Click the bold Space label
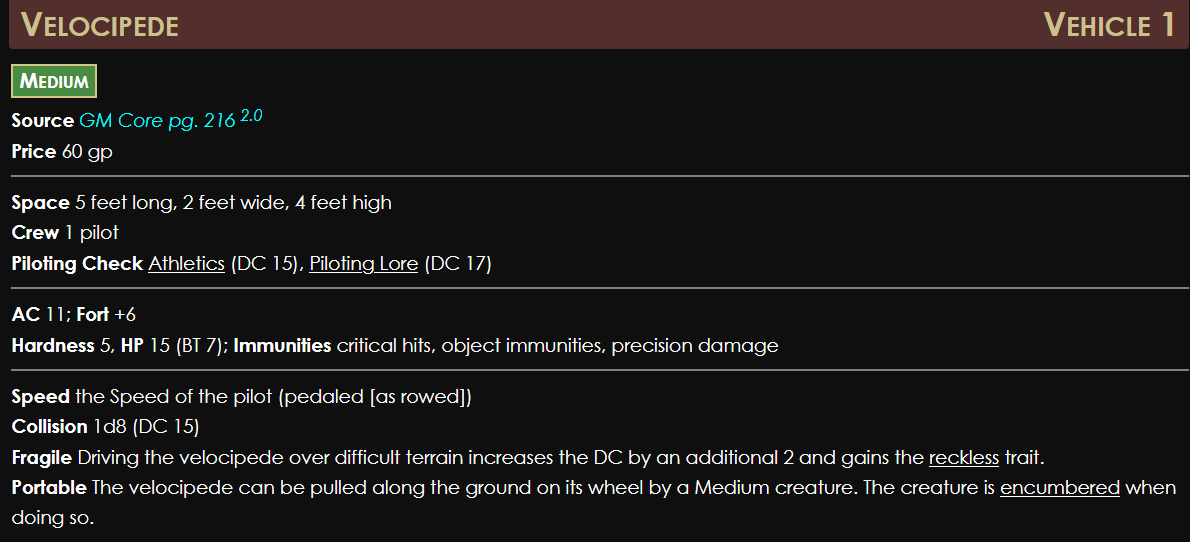The width and height of the screenshot is (1190, 542). (40, 203)
